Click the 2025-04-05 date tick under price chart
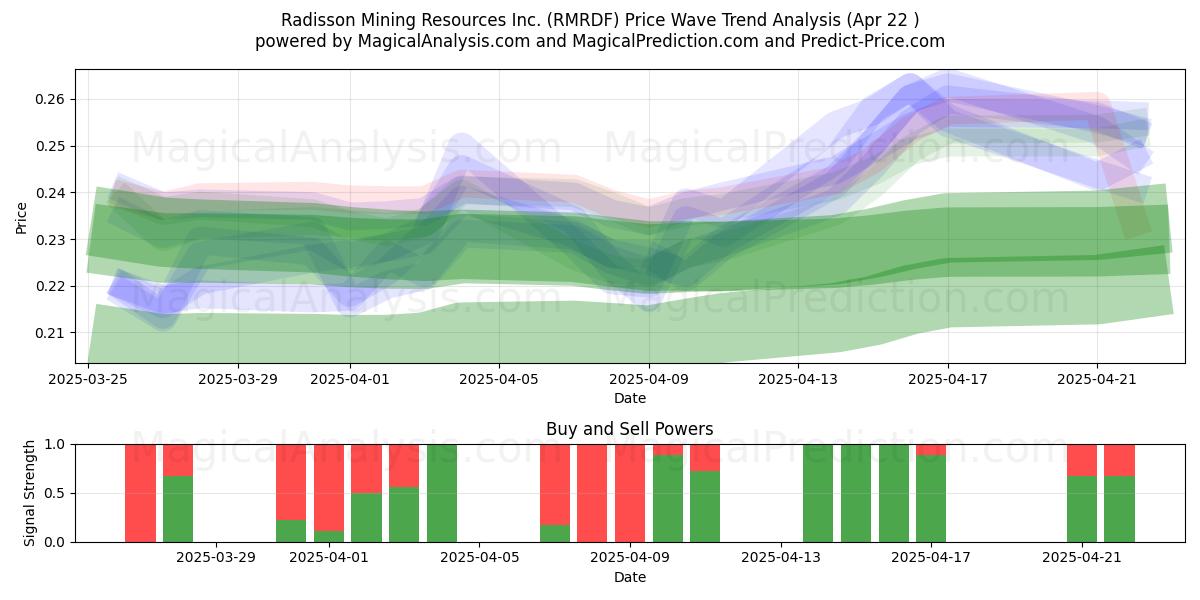 tap(500, 379)
